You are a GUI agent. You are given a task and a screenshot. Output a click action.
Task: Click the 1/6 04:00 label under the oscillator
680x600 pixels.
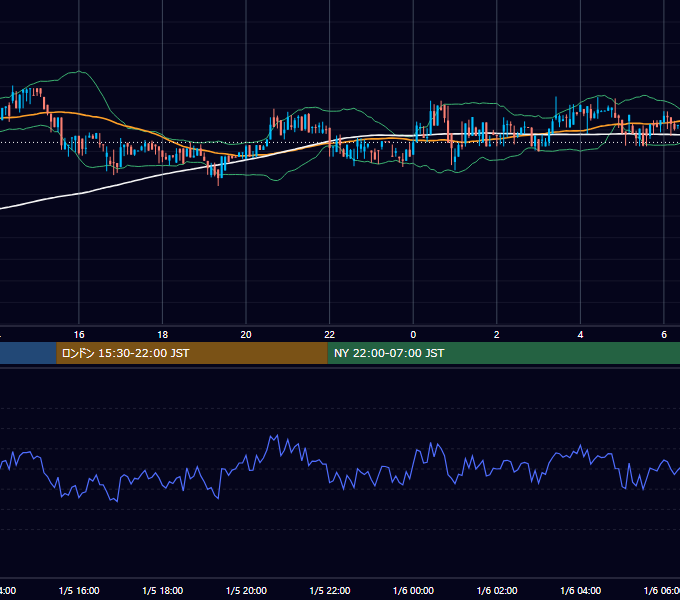(x=581, y=590)
